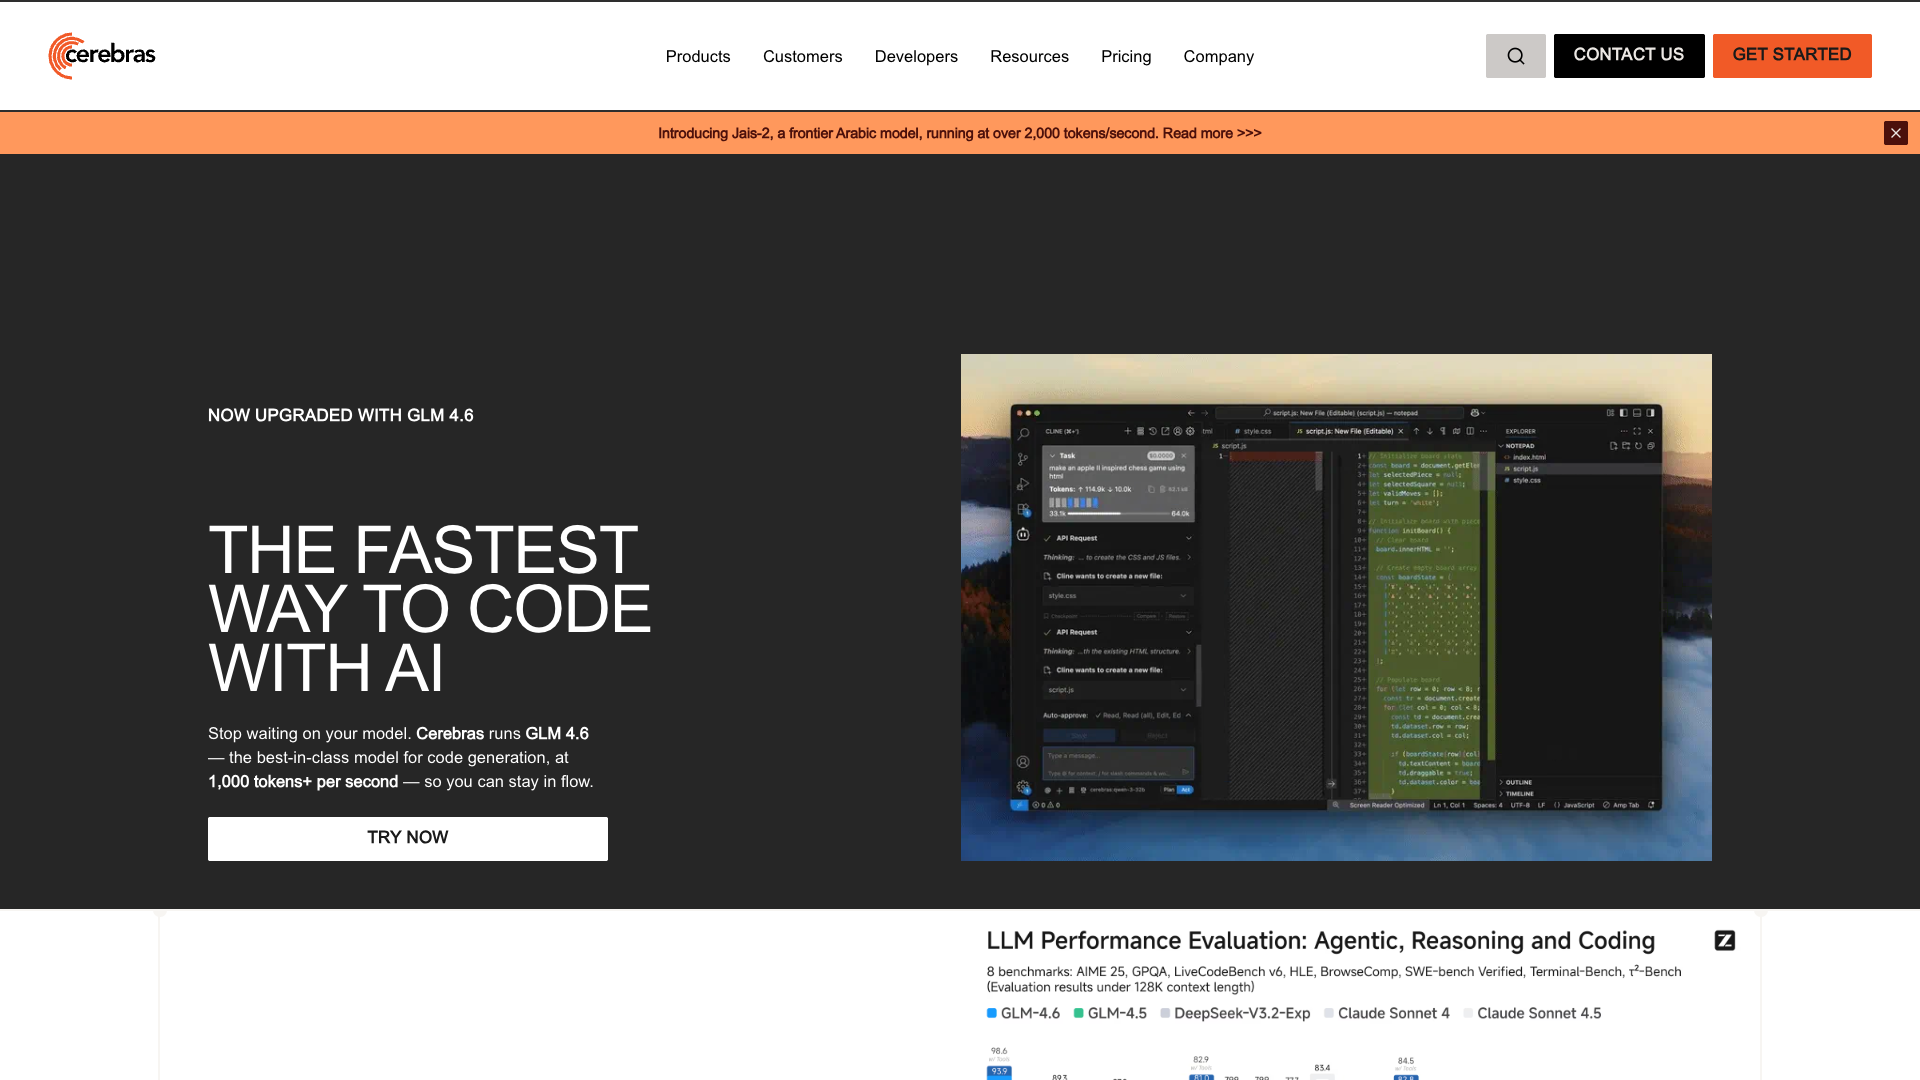Image resolution: width=1920 pixels, height=1080 pixels.
Task: Click the TRY NOW button
Action: 408,838
